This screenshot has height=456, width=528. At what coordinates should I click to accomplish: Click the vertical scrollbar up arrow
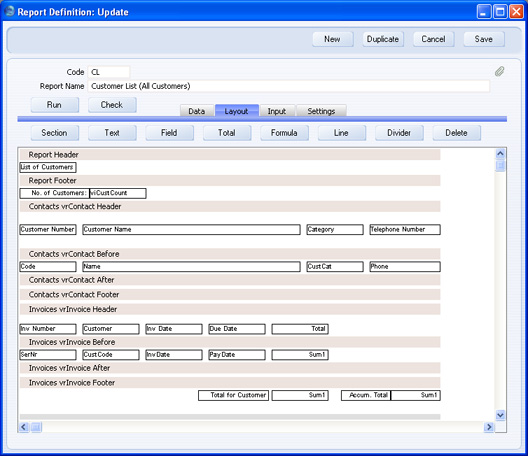point(500,154)
